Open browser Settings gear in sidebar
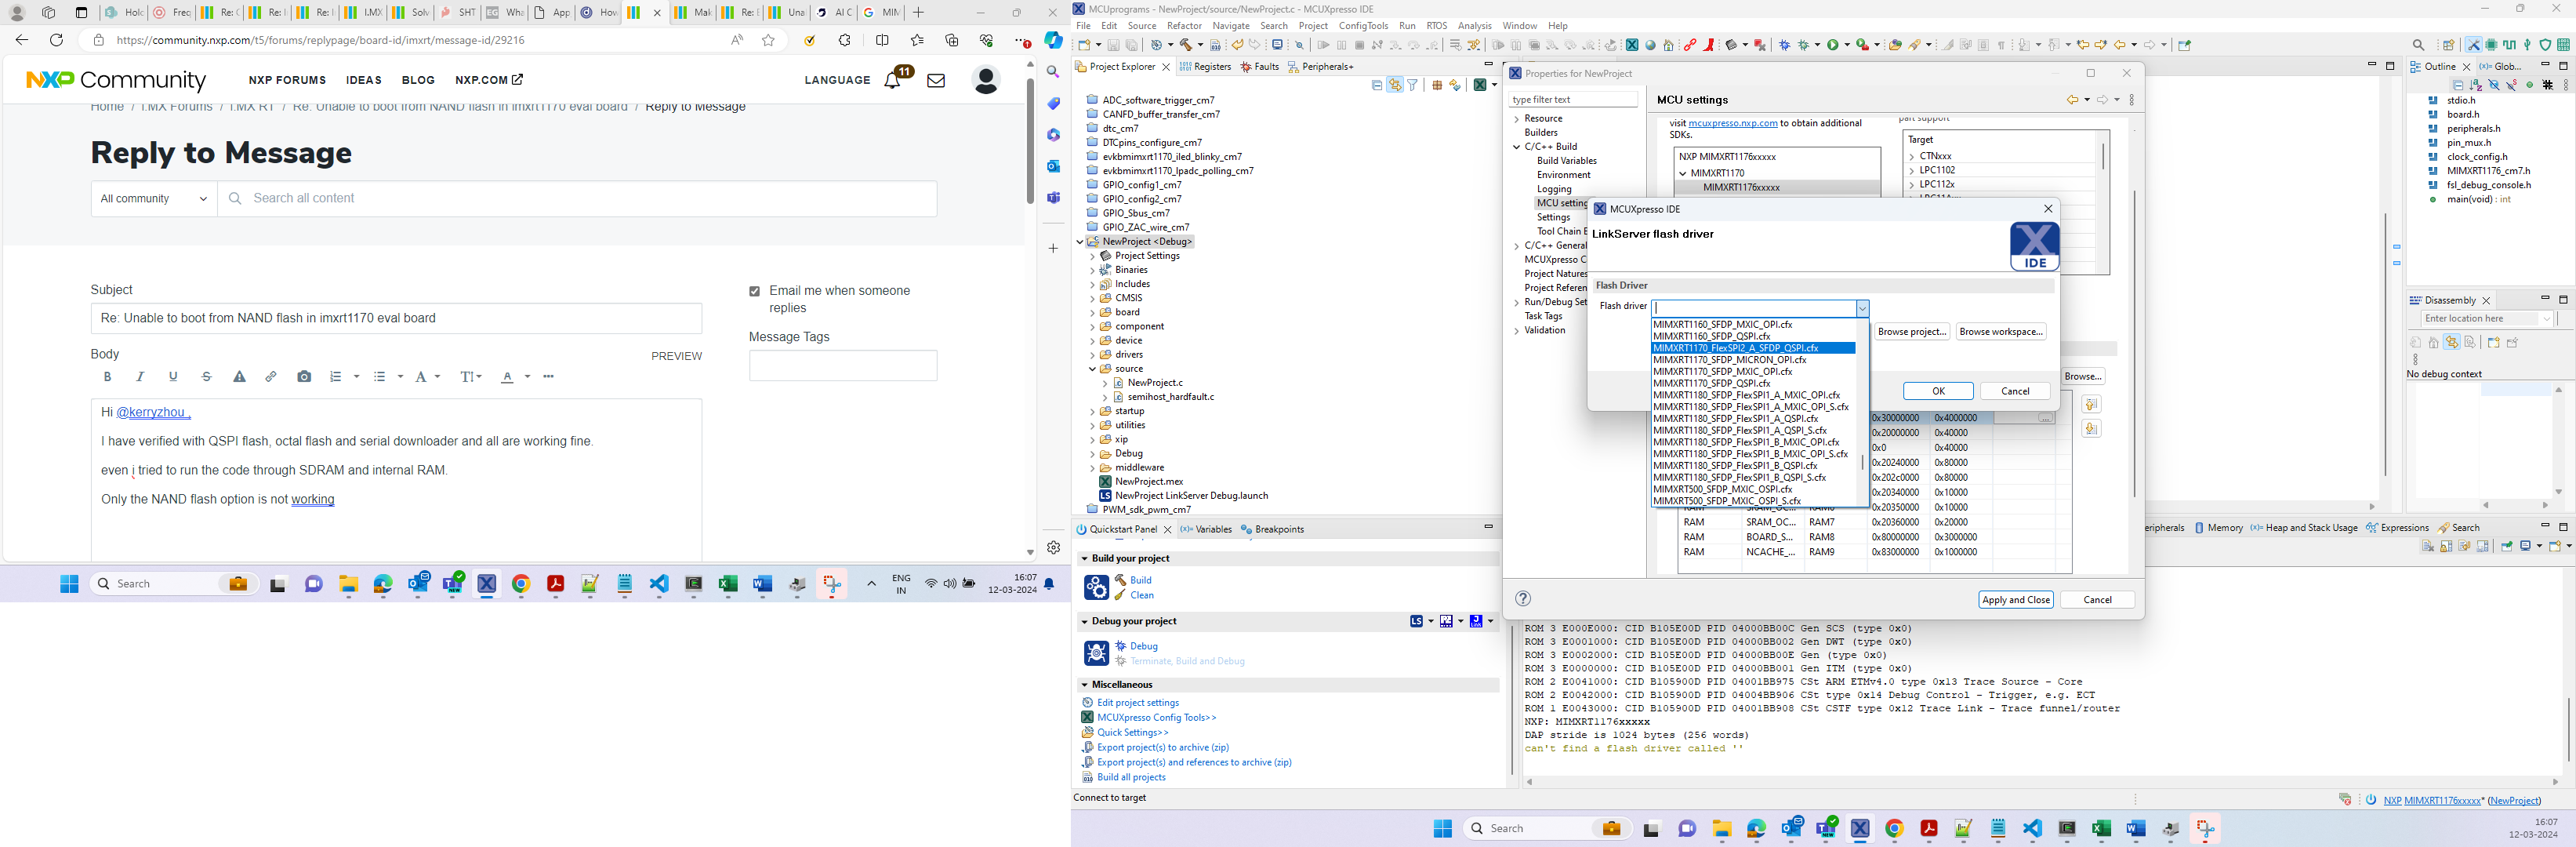2576x847 pixels. coord(1053,547)
